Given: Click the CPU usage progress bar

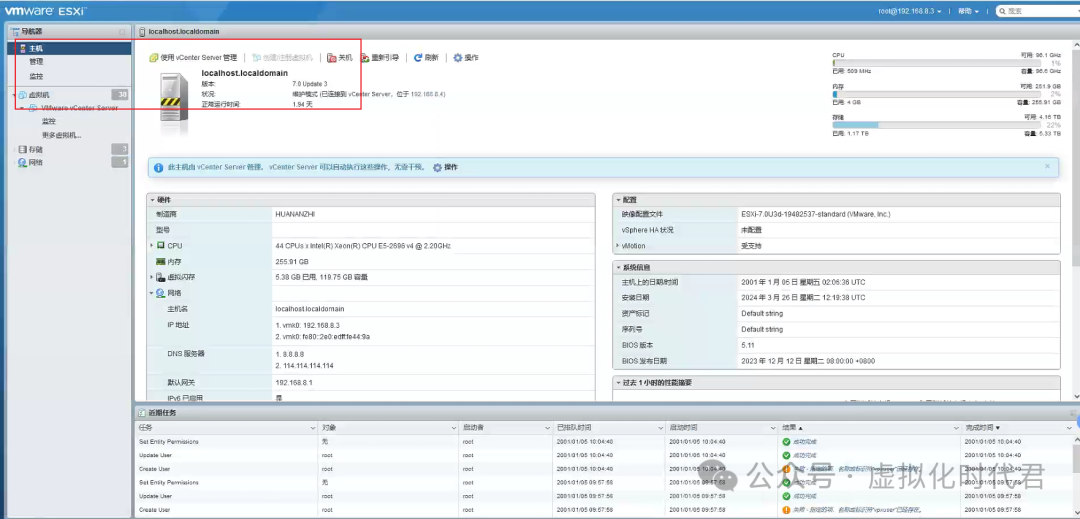Looking at the screenshot, I should pyautogui.click(x=936, y=63).
